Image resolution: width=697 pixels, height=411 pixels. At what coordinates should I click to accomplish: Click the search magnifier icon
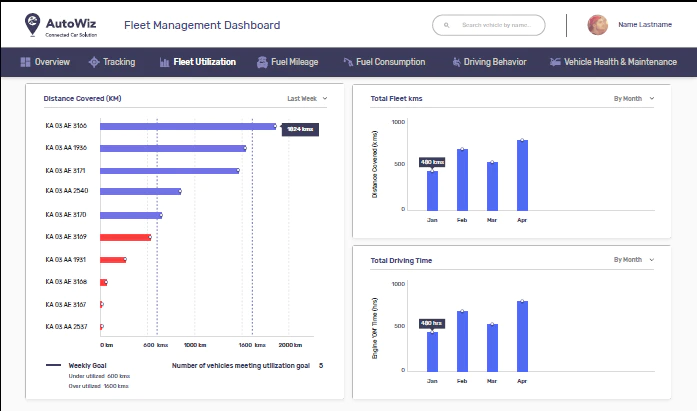pos(447,25)
